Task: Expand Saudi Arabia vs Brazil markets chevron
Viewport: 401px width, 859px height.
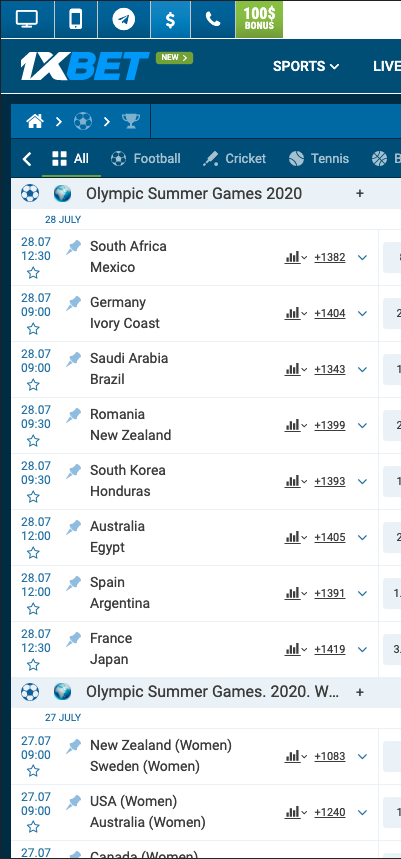Action: [x=362, y=370]
